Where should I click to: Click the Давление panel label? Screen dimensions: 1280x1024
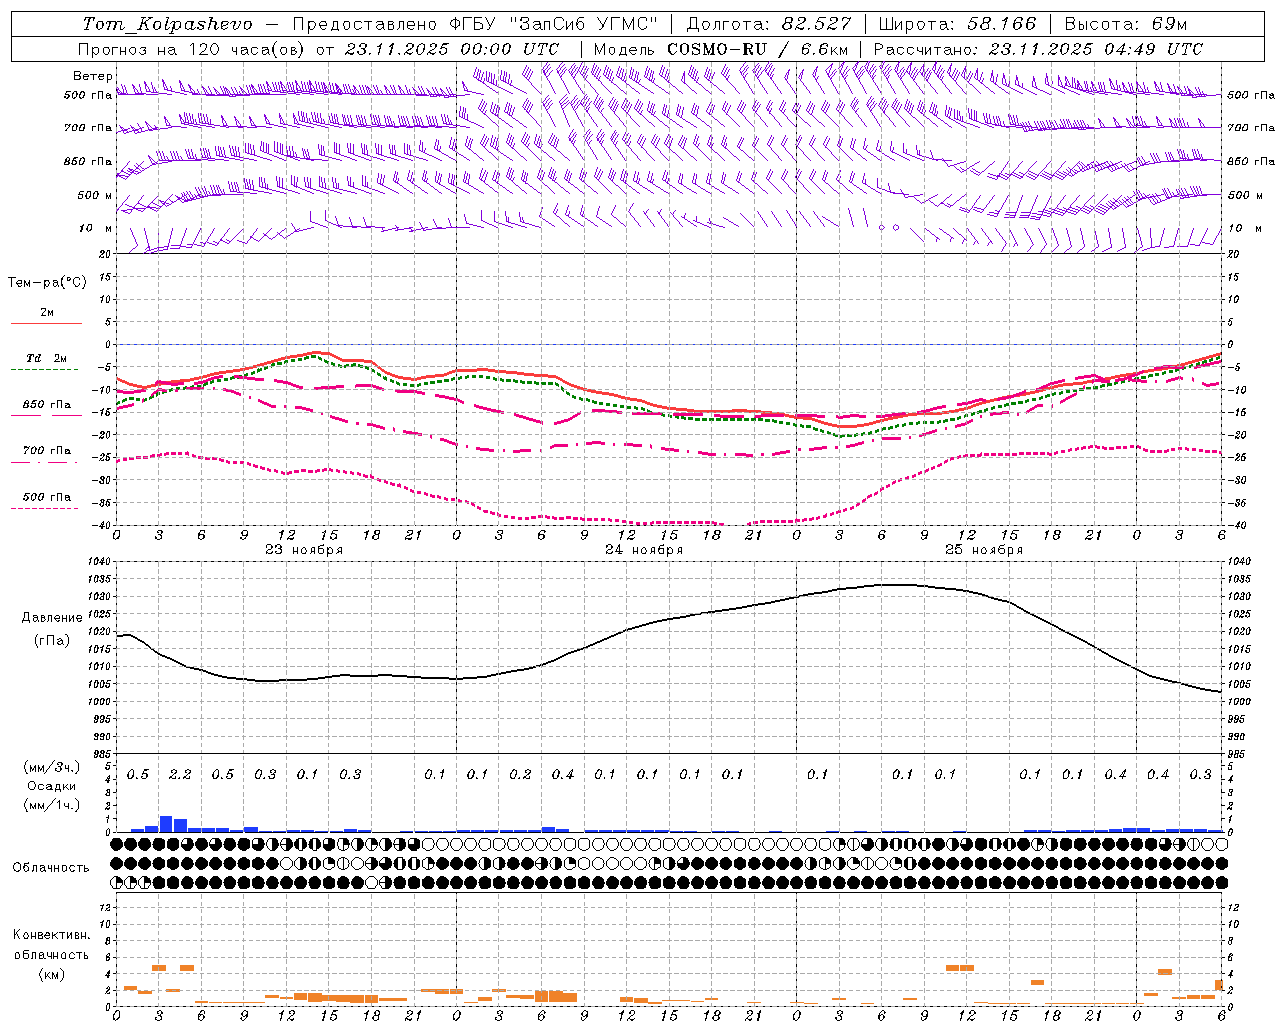tap(52, 618)
